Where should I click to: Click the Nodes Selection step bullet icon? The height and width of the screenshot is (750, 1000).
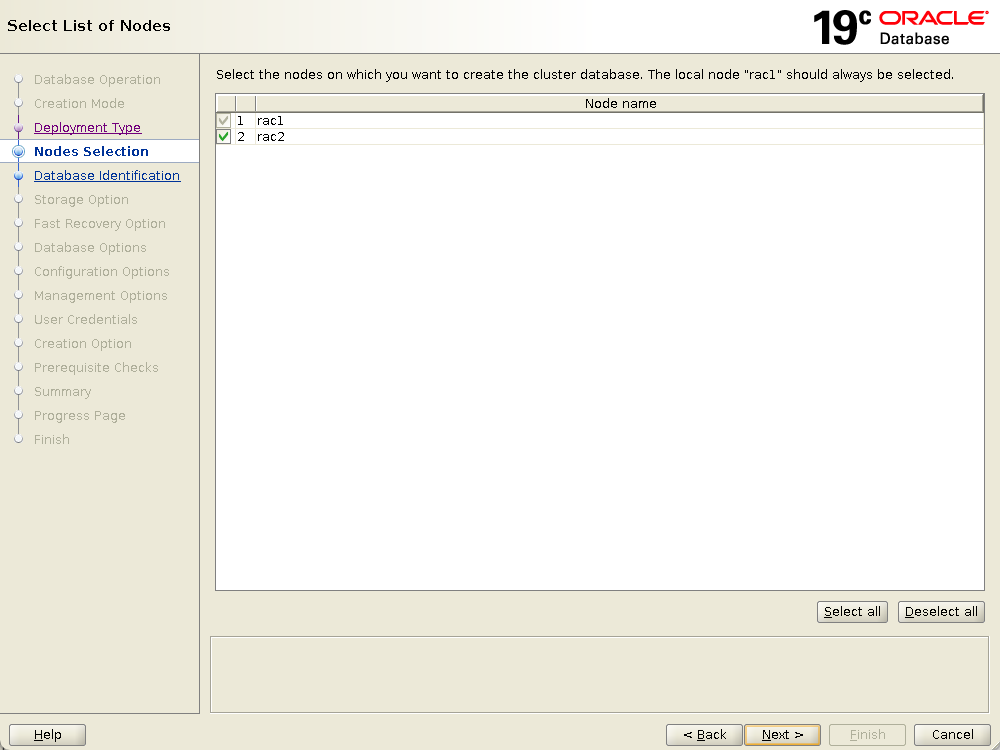[18, 152]
